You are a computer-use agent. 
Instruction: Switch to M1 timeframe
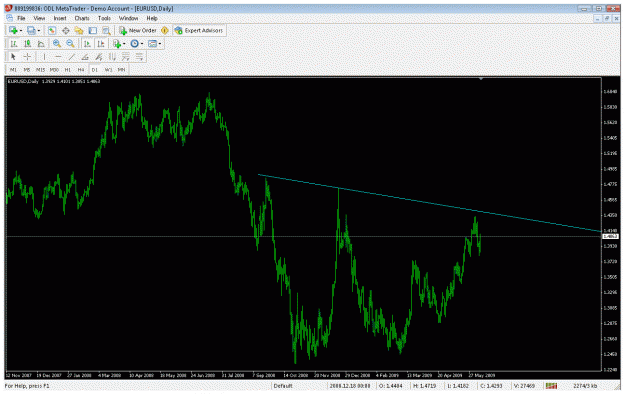(x=13, y=70)
